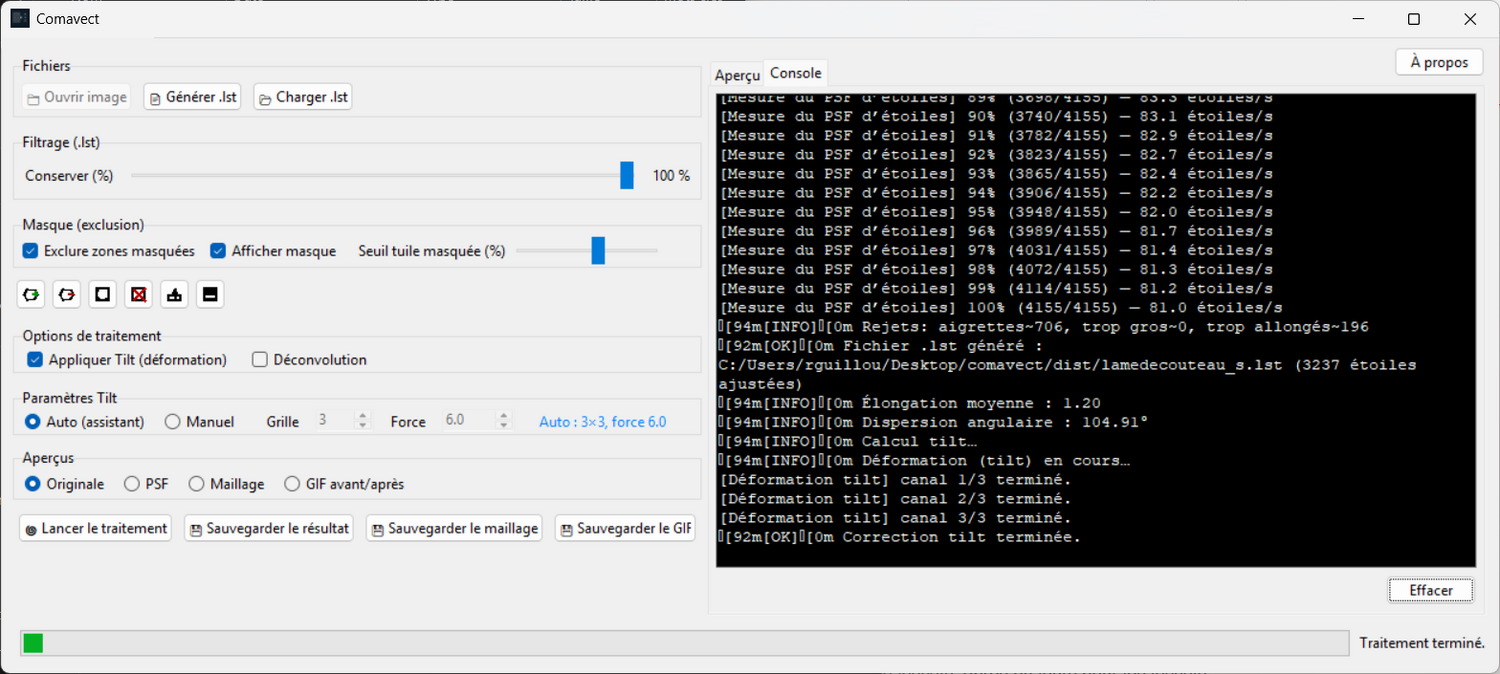Click the folder icon on Charger .lst
This screenshot has height=674, width=1500.
click(x=265, y=98)
